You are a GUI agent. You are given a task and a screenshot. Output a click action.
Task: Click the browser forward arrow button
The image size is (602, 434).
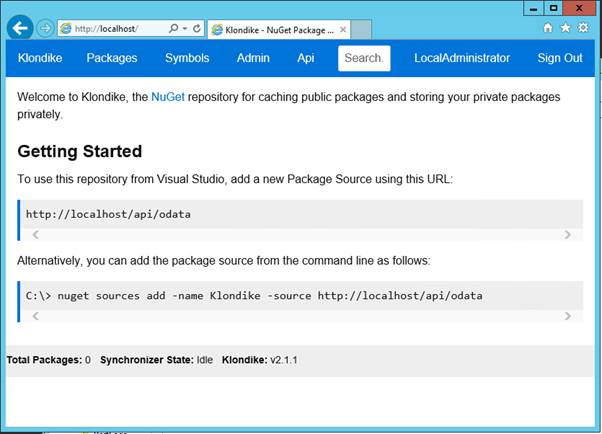45,28
